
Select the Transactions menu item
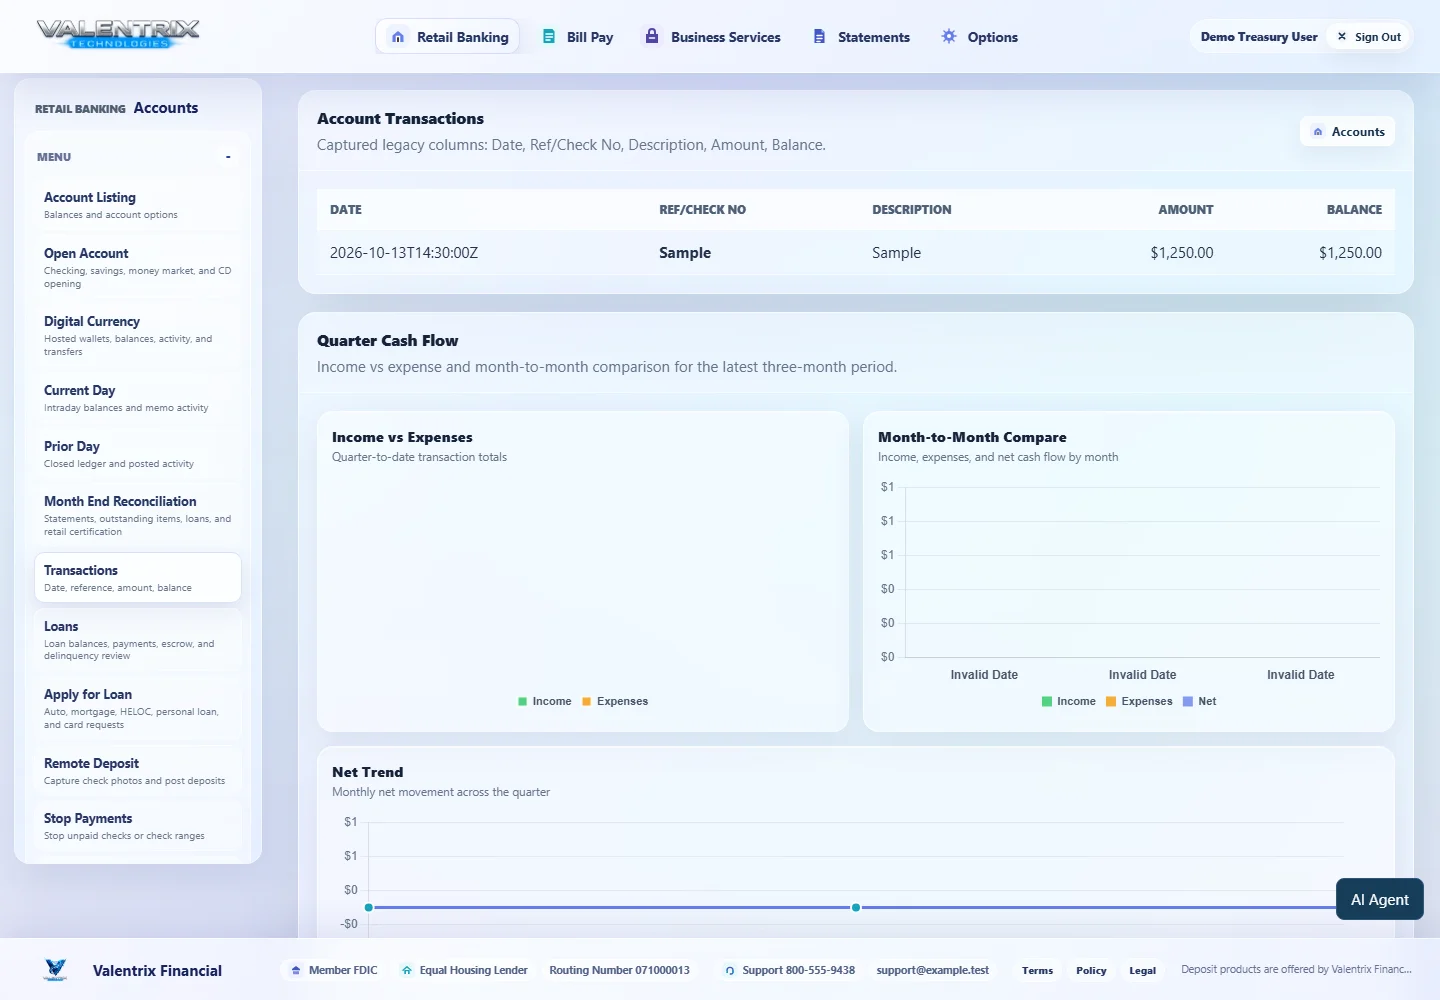point(138,578)
